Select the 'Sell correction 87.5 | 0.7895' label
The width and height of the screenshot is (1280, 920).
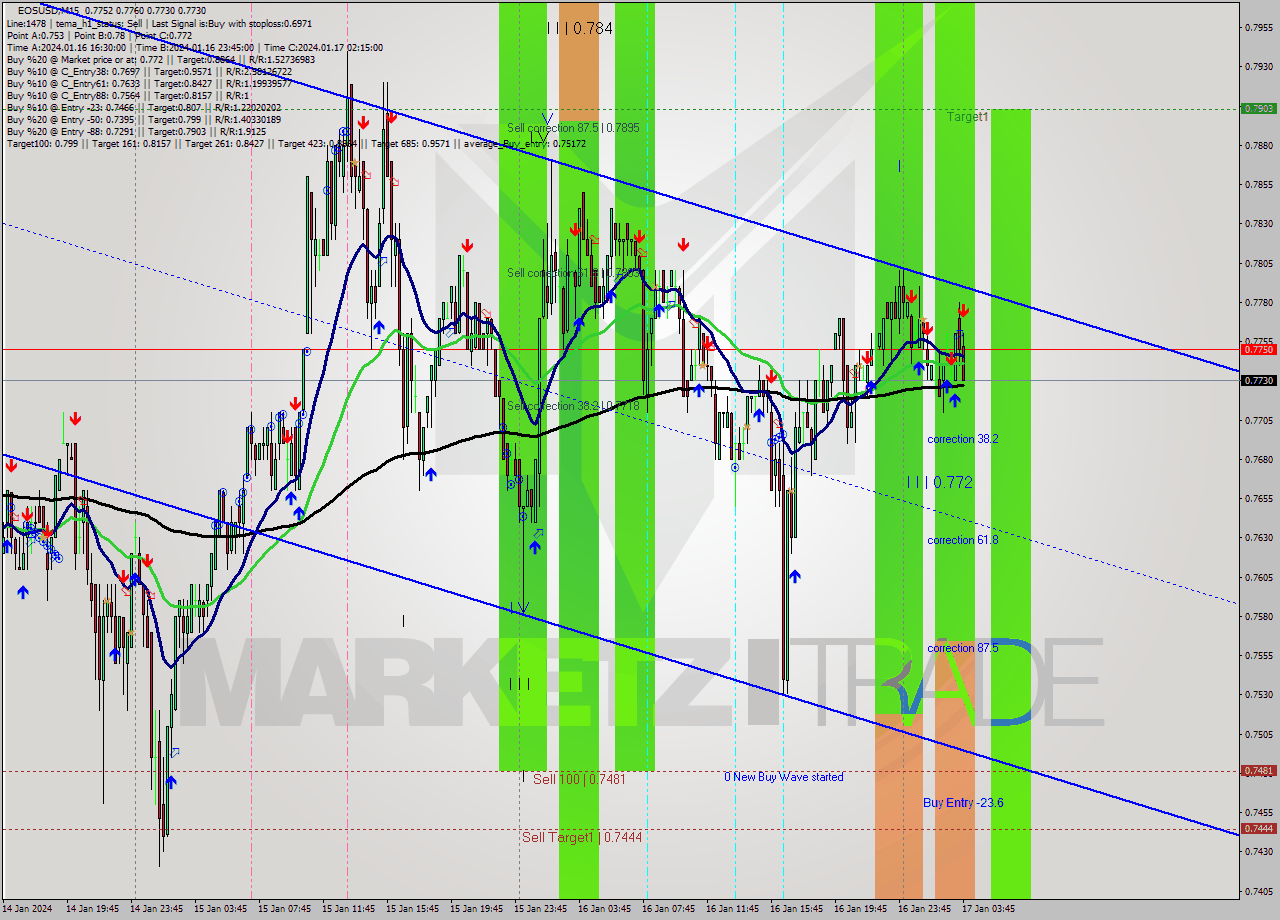coord(573,128)
